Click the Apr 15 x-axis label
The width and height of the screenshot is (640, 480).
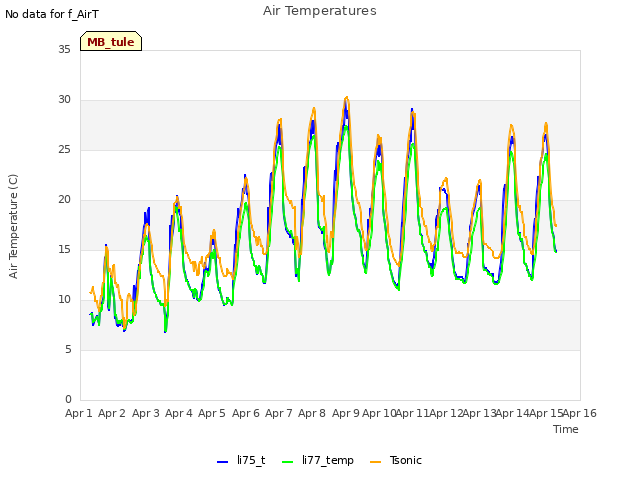tap(546, 413)
